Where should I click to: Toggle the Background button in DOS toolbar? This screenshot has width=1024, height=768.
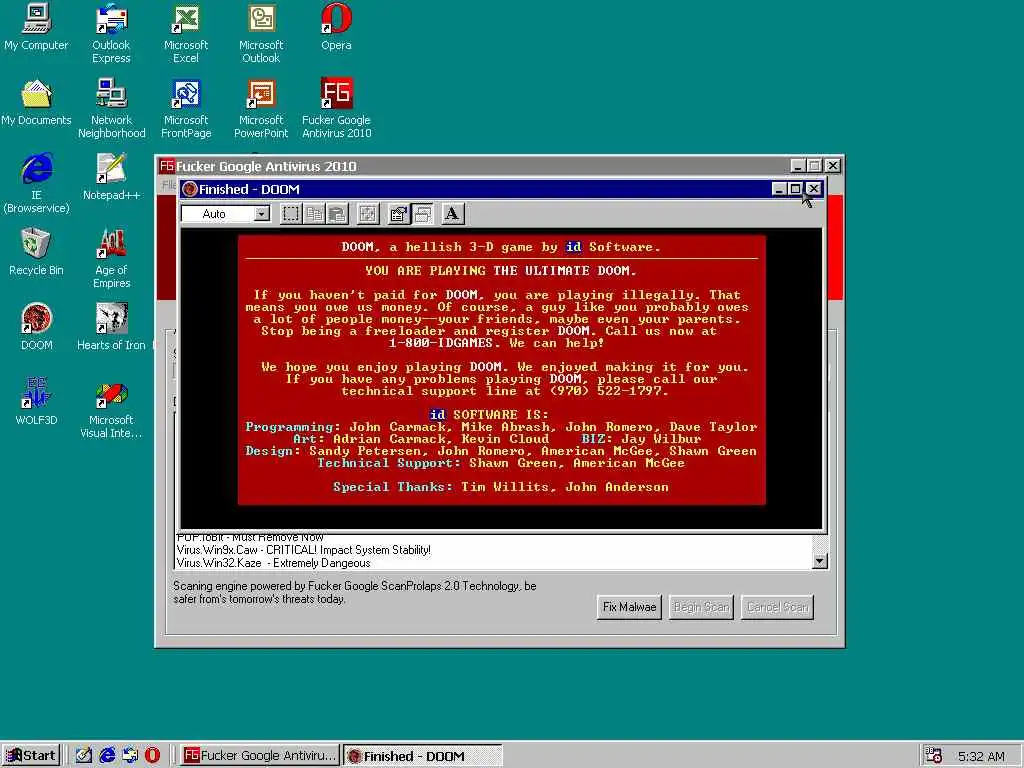[422, 214]
